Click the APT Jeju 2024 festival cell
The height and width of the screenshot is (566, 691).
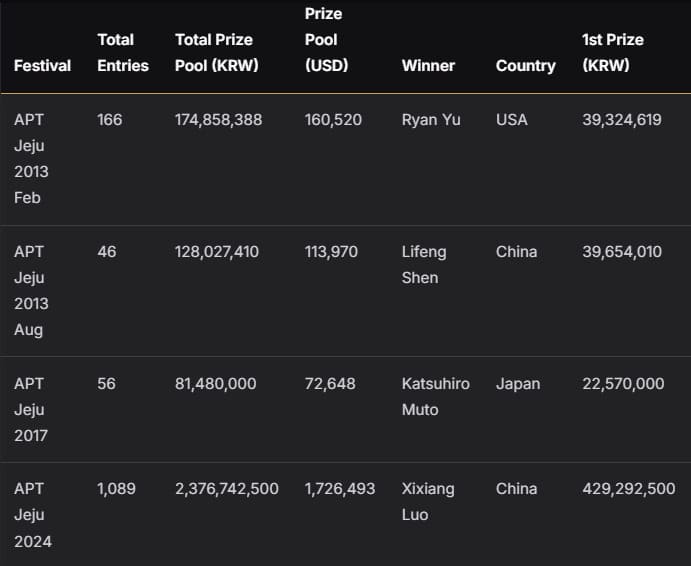click(33, 515)
